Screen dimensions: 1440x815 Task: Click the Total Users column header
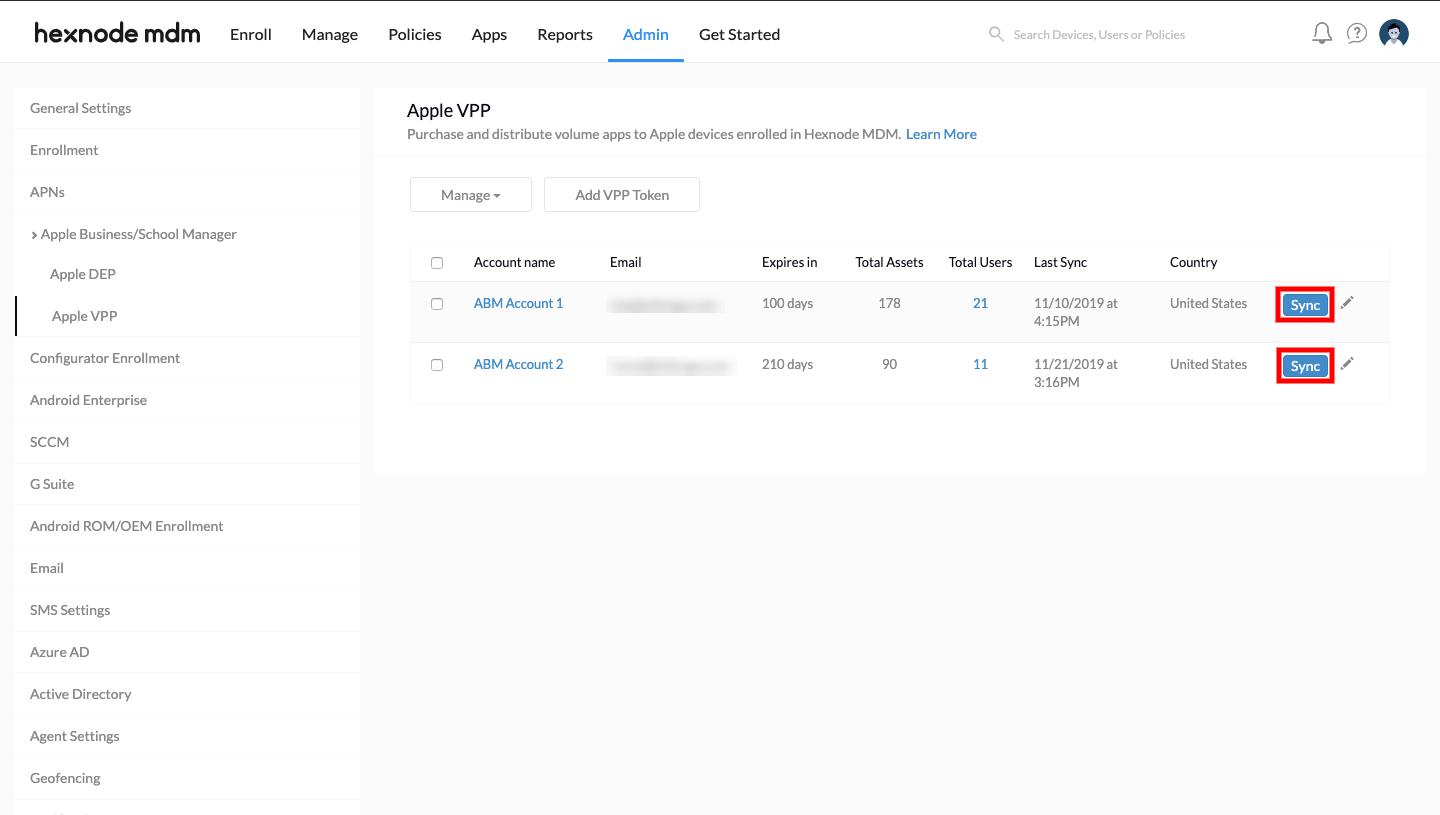coord(980,262)
